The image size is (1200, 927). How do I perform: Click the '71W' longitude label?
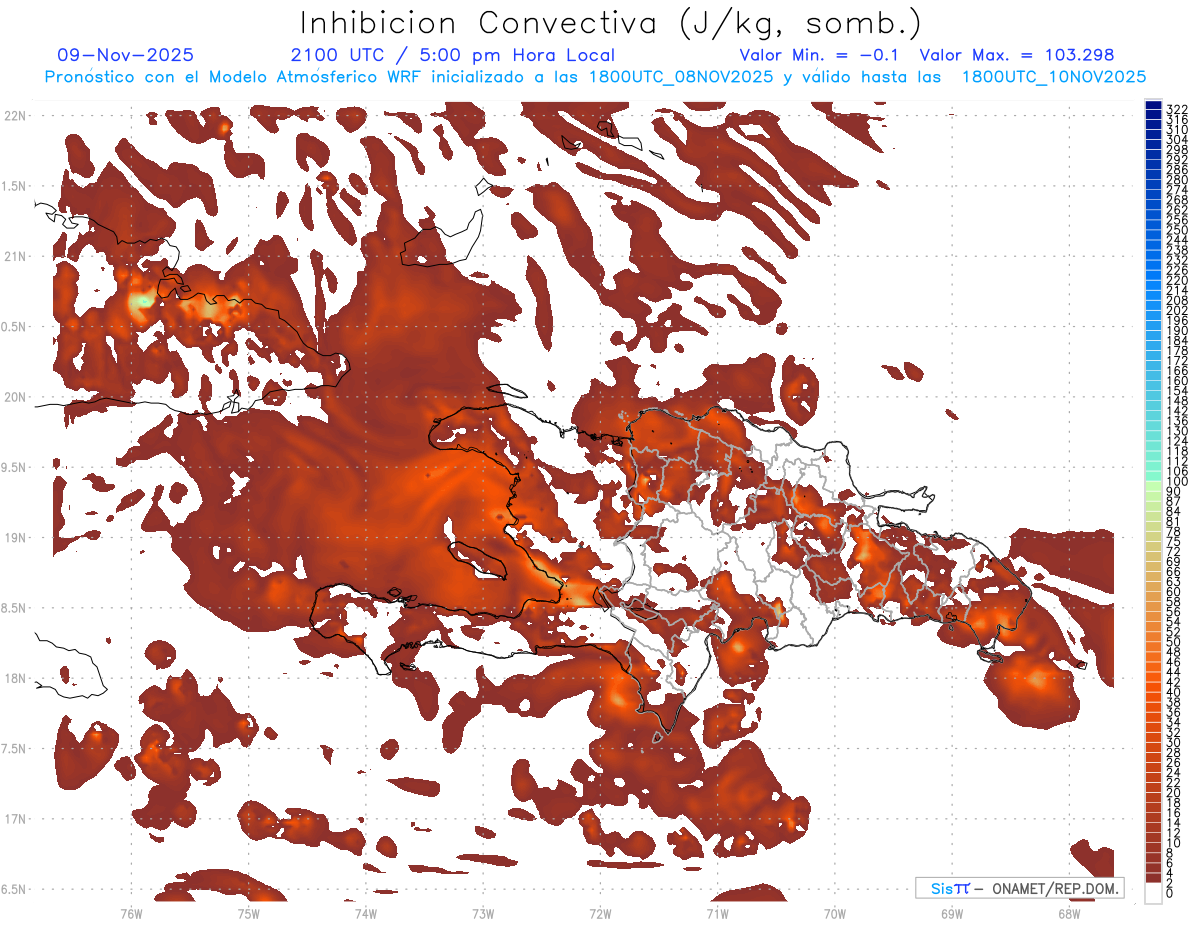pyautogui.click(x=717, y=913)
